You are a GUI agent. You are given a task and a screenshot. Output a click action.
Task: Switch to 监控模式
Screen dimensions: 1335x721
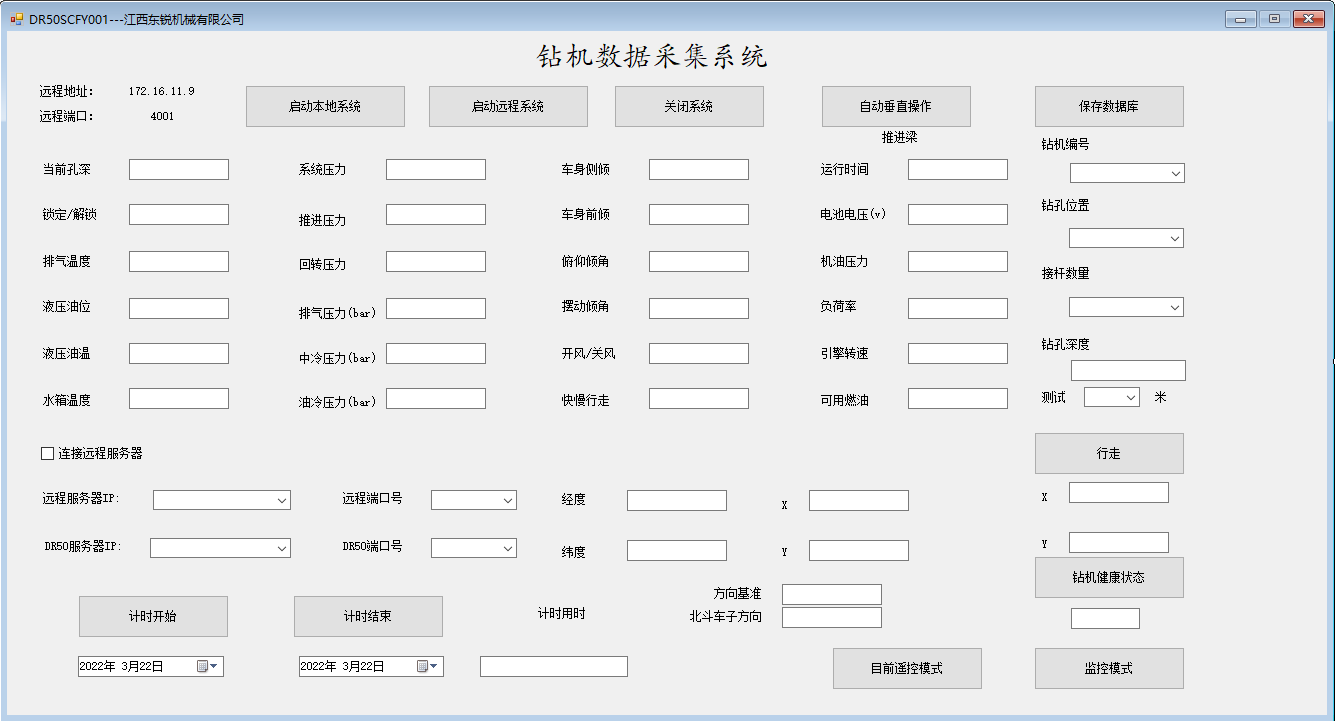(x=1108, y=668)
